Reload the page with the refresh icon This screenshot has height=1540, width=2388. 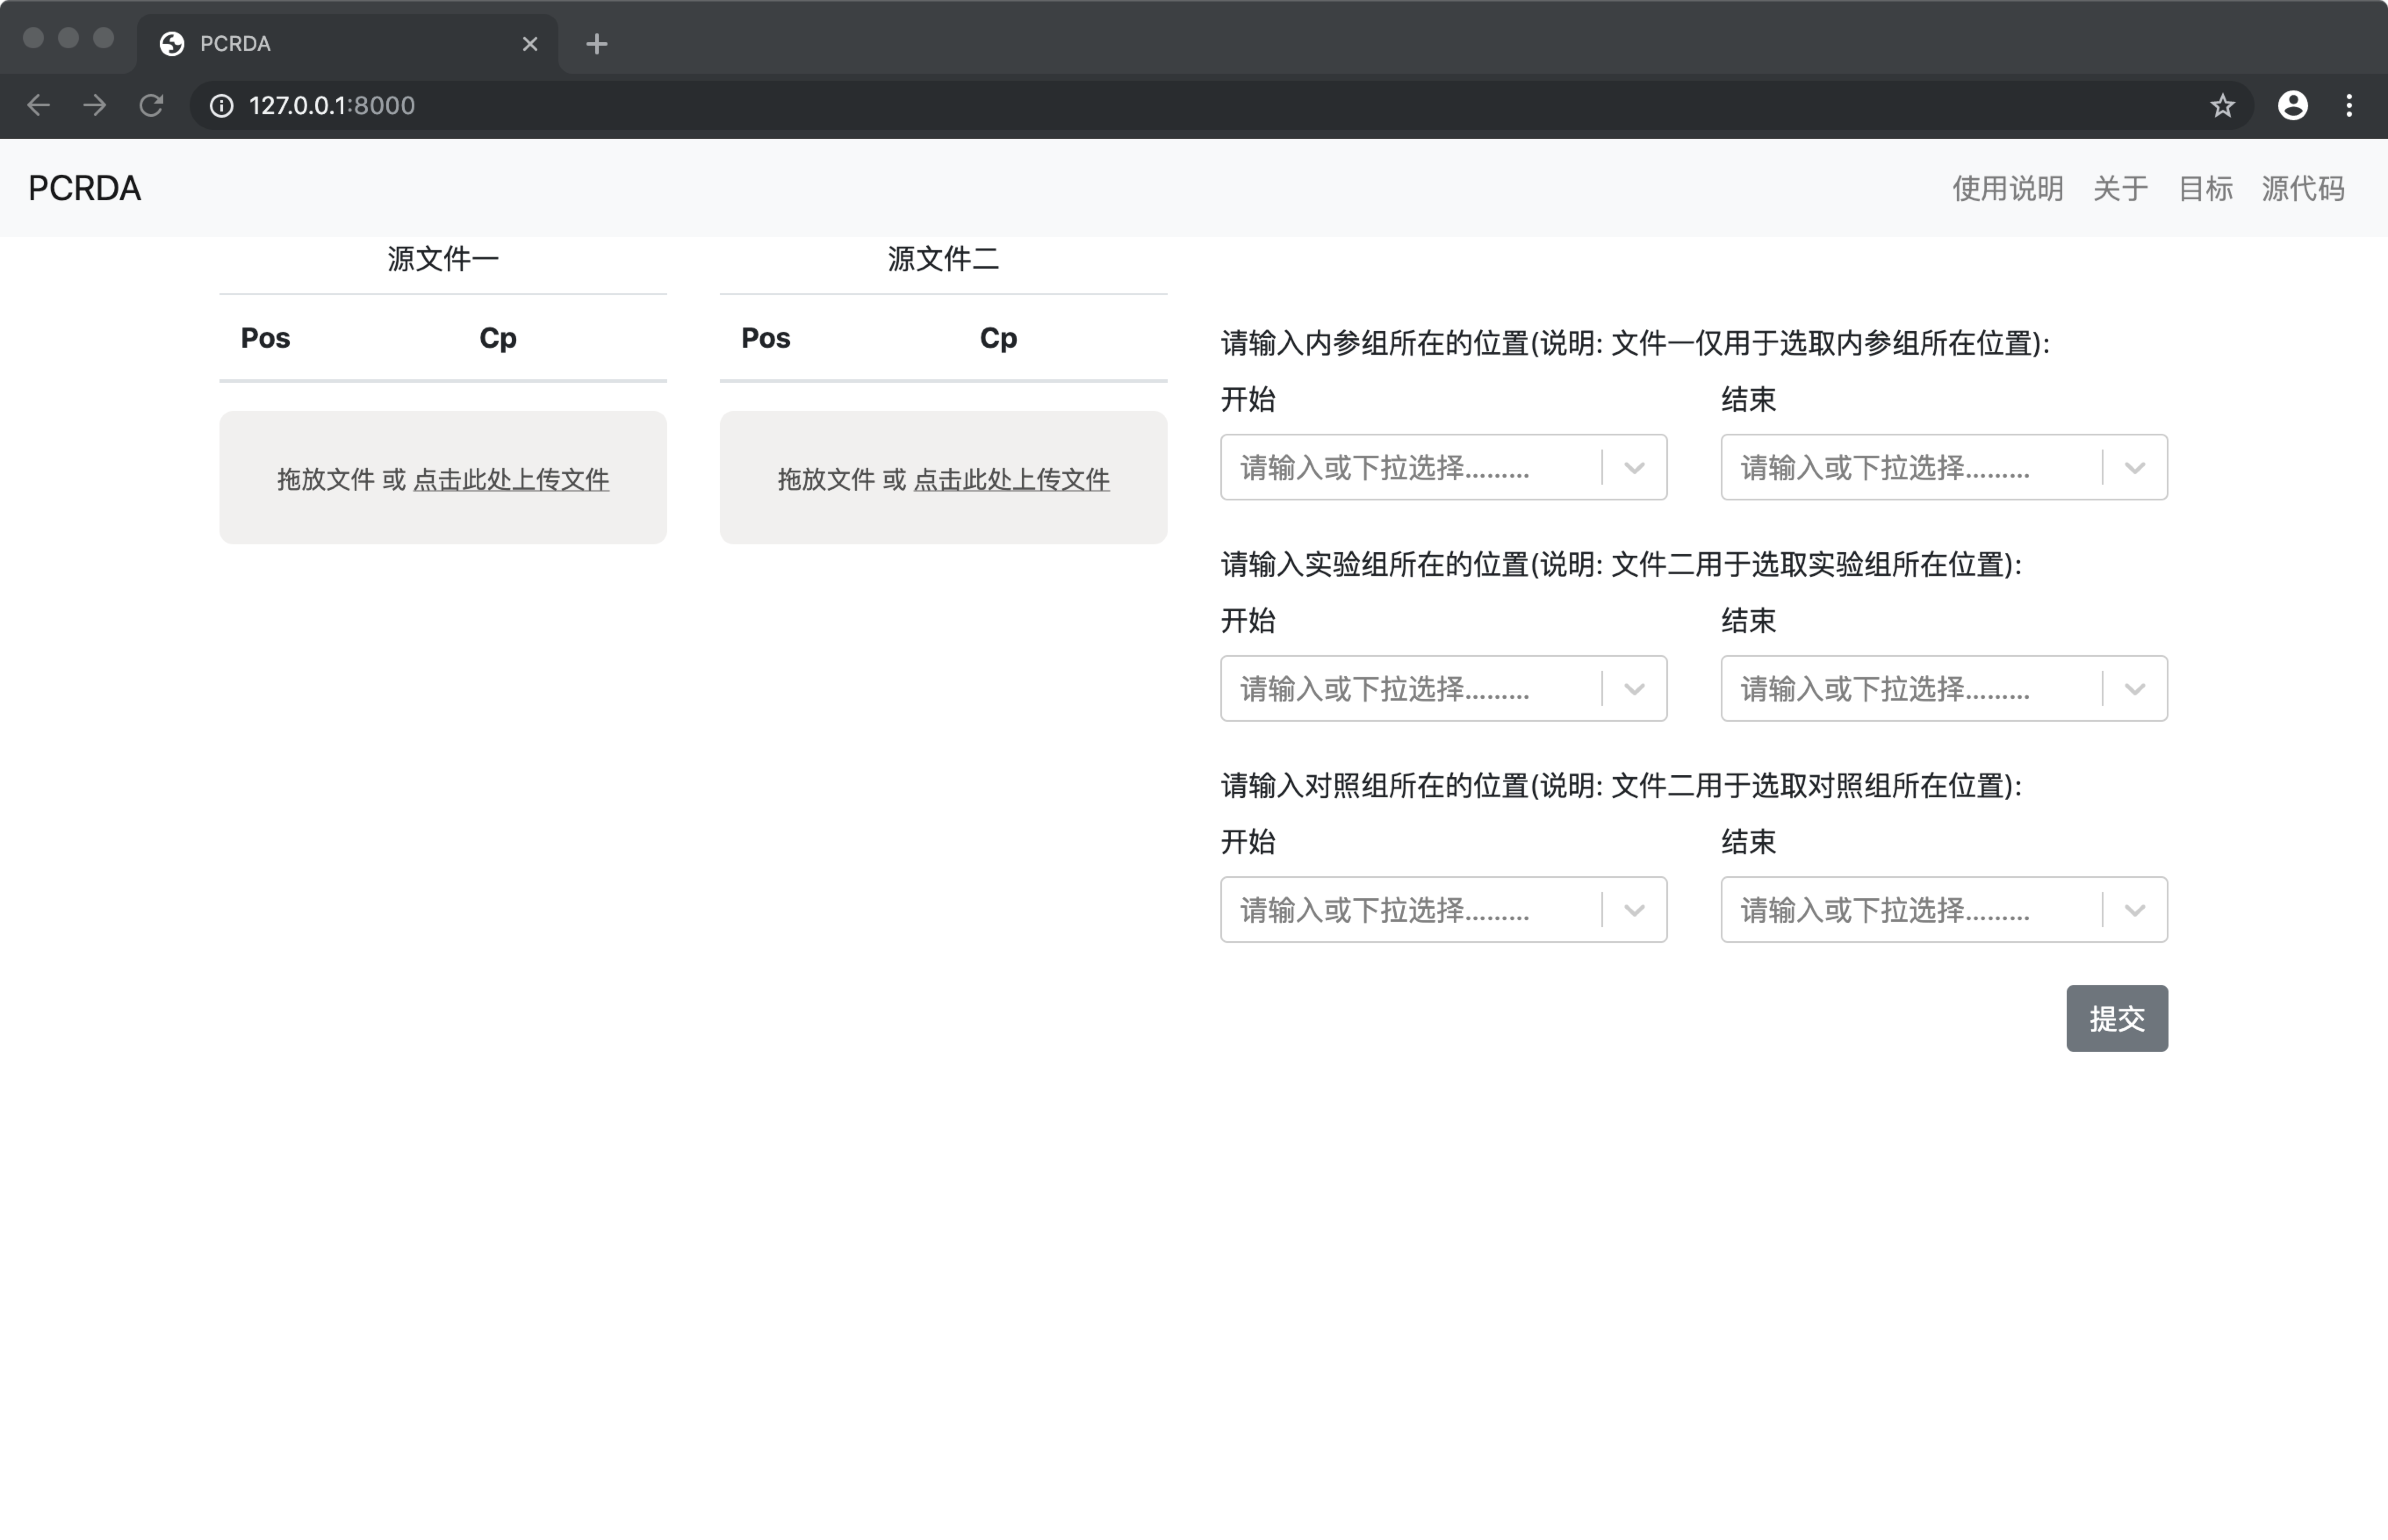point(152,105)
